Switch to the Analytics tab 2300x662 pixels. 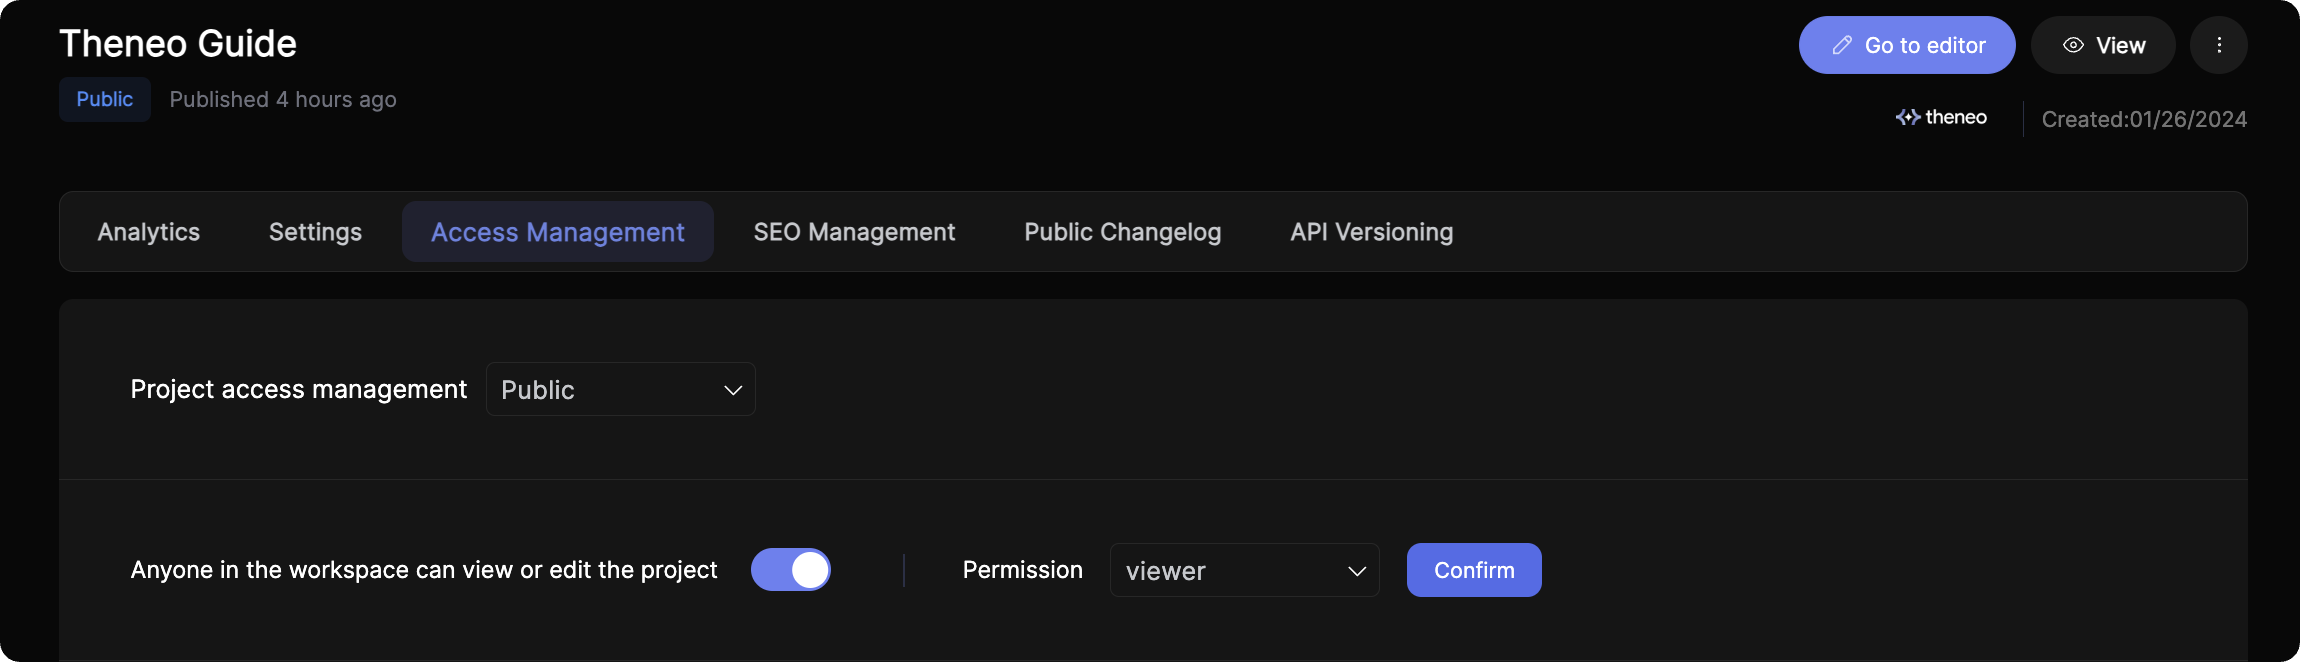point(149,232)
